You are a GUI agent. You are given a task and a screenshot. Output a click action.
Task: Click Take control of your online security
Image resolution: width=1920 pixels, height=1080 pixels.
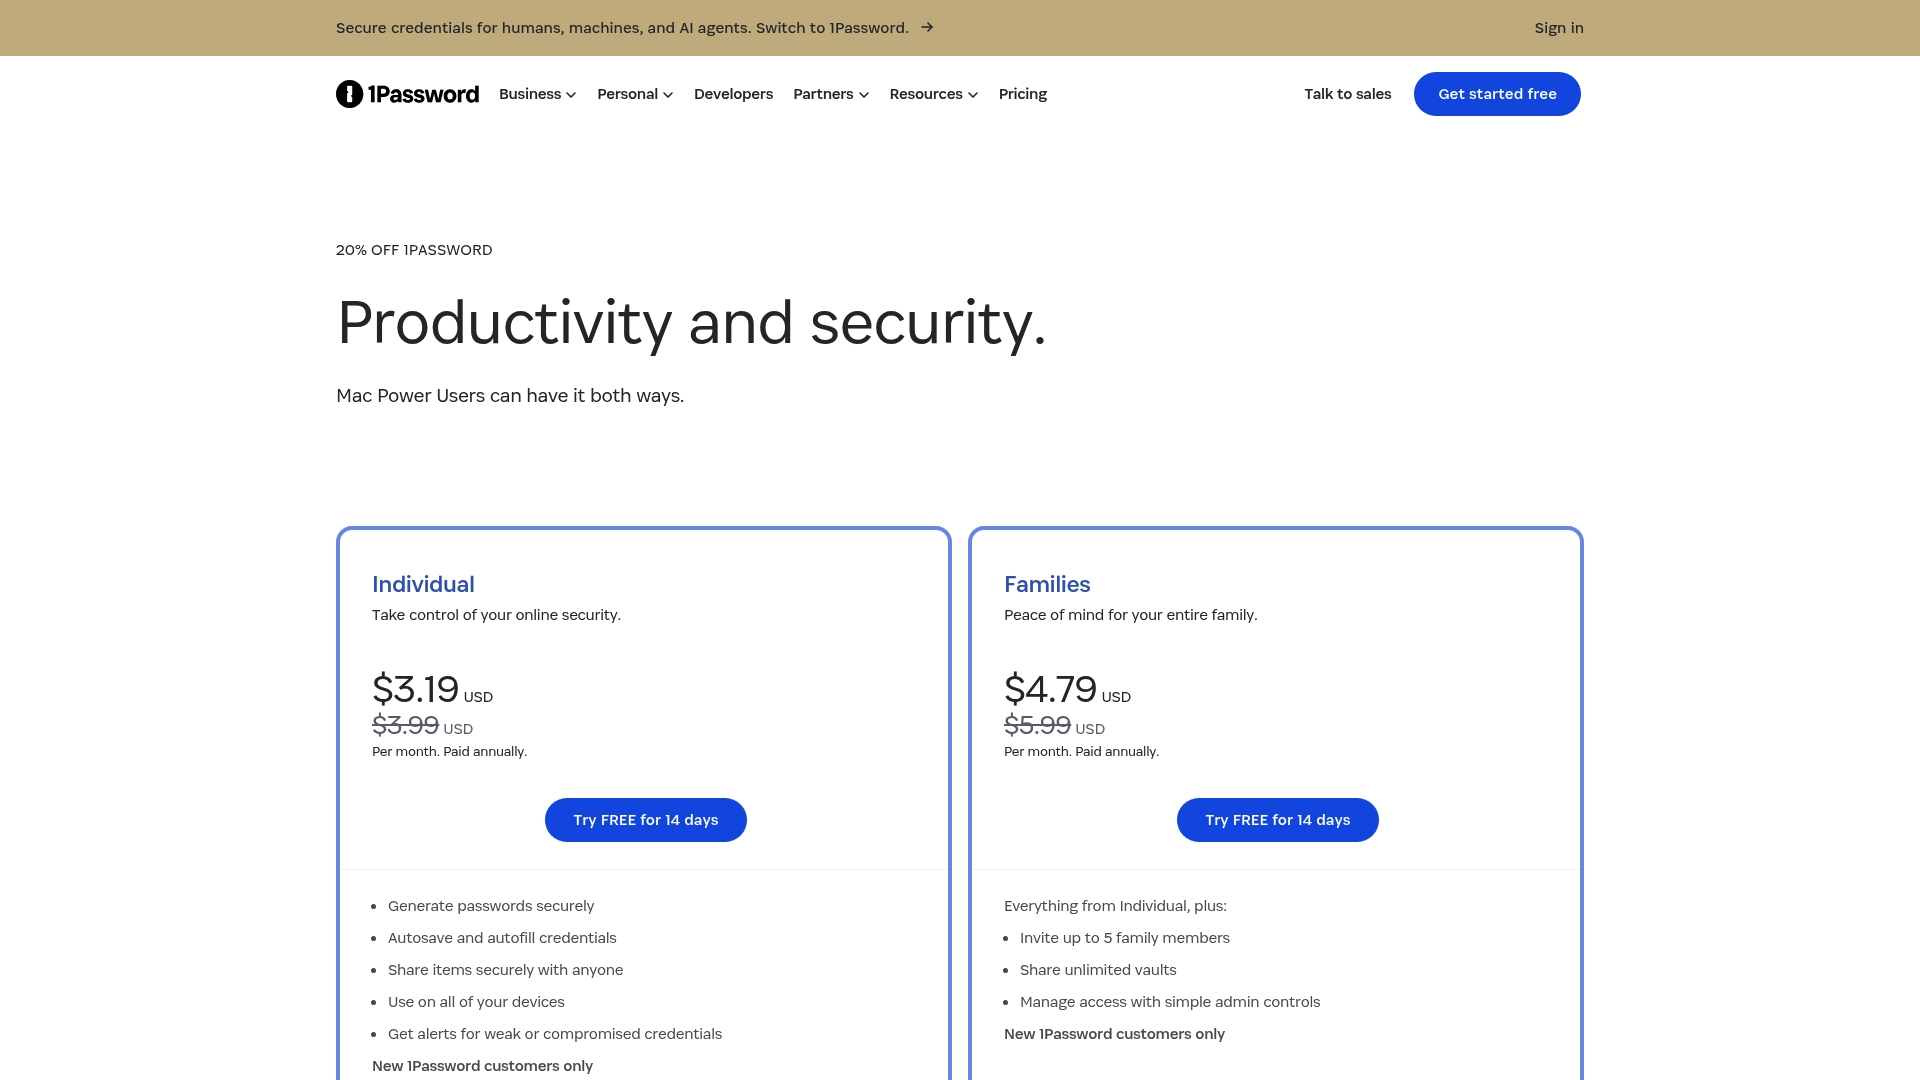(x=496, y=615)
